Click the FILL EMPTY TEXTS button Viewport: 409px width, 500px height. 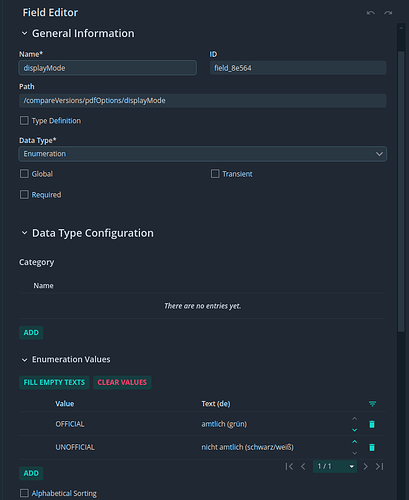point(54,382)
